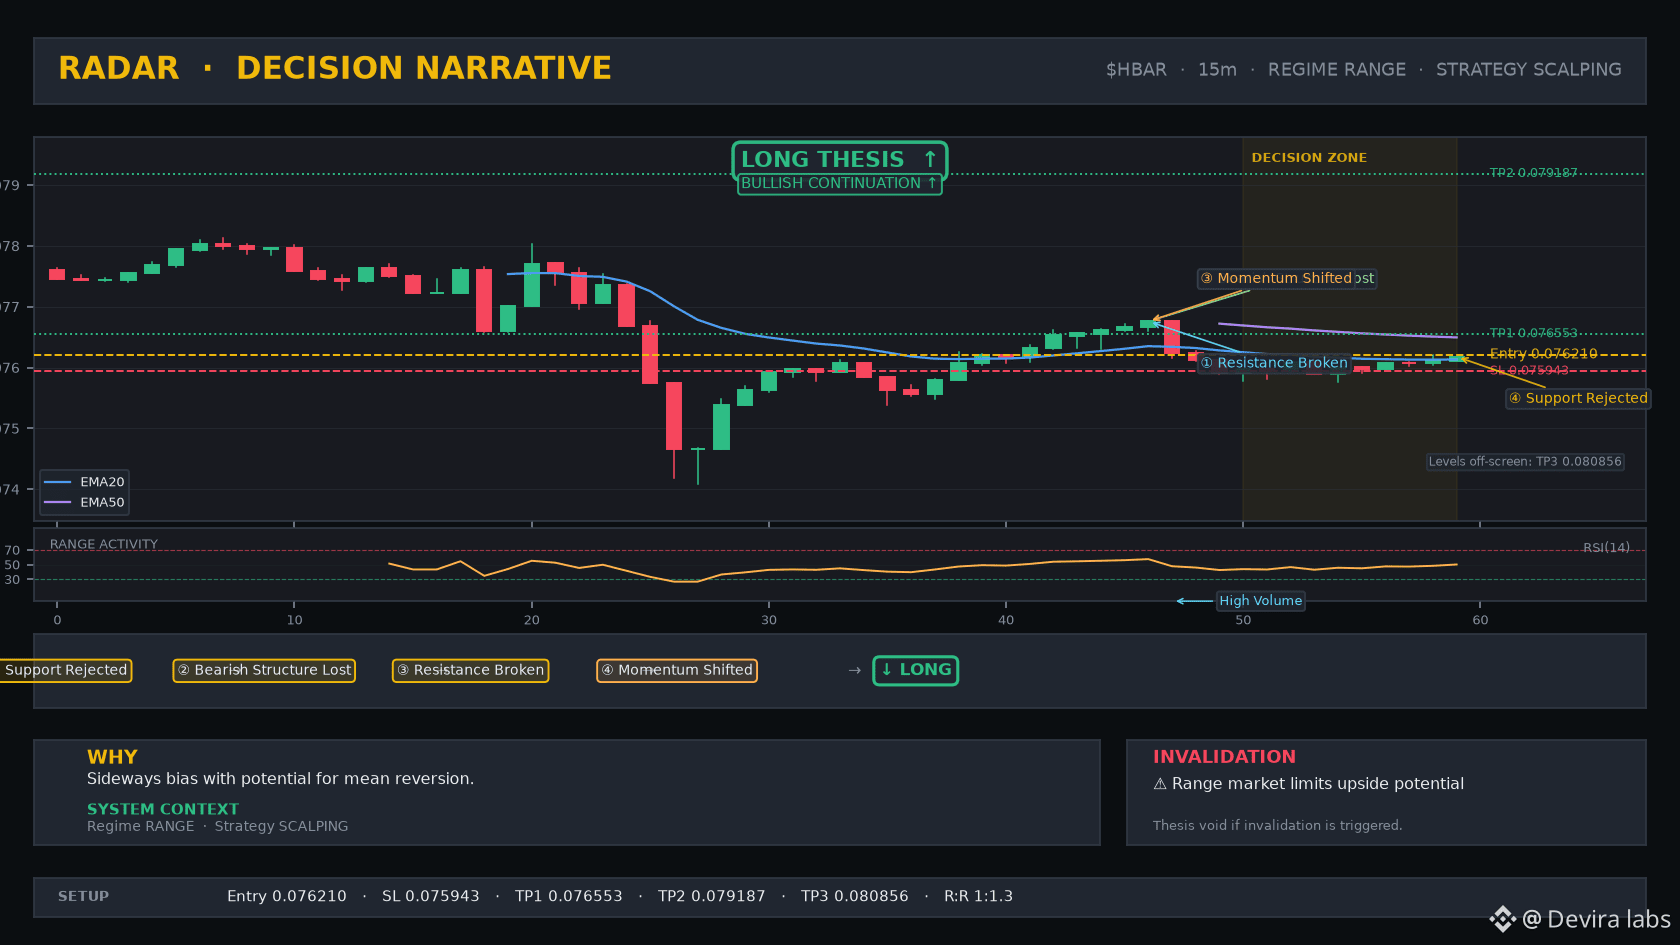Click the EMA20 legend text

102,482
